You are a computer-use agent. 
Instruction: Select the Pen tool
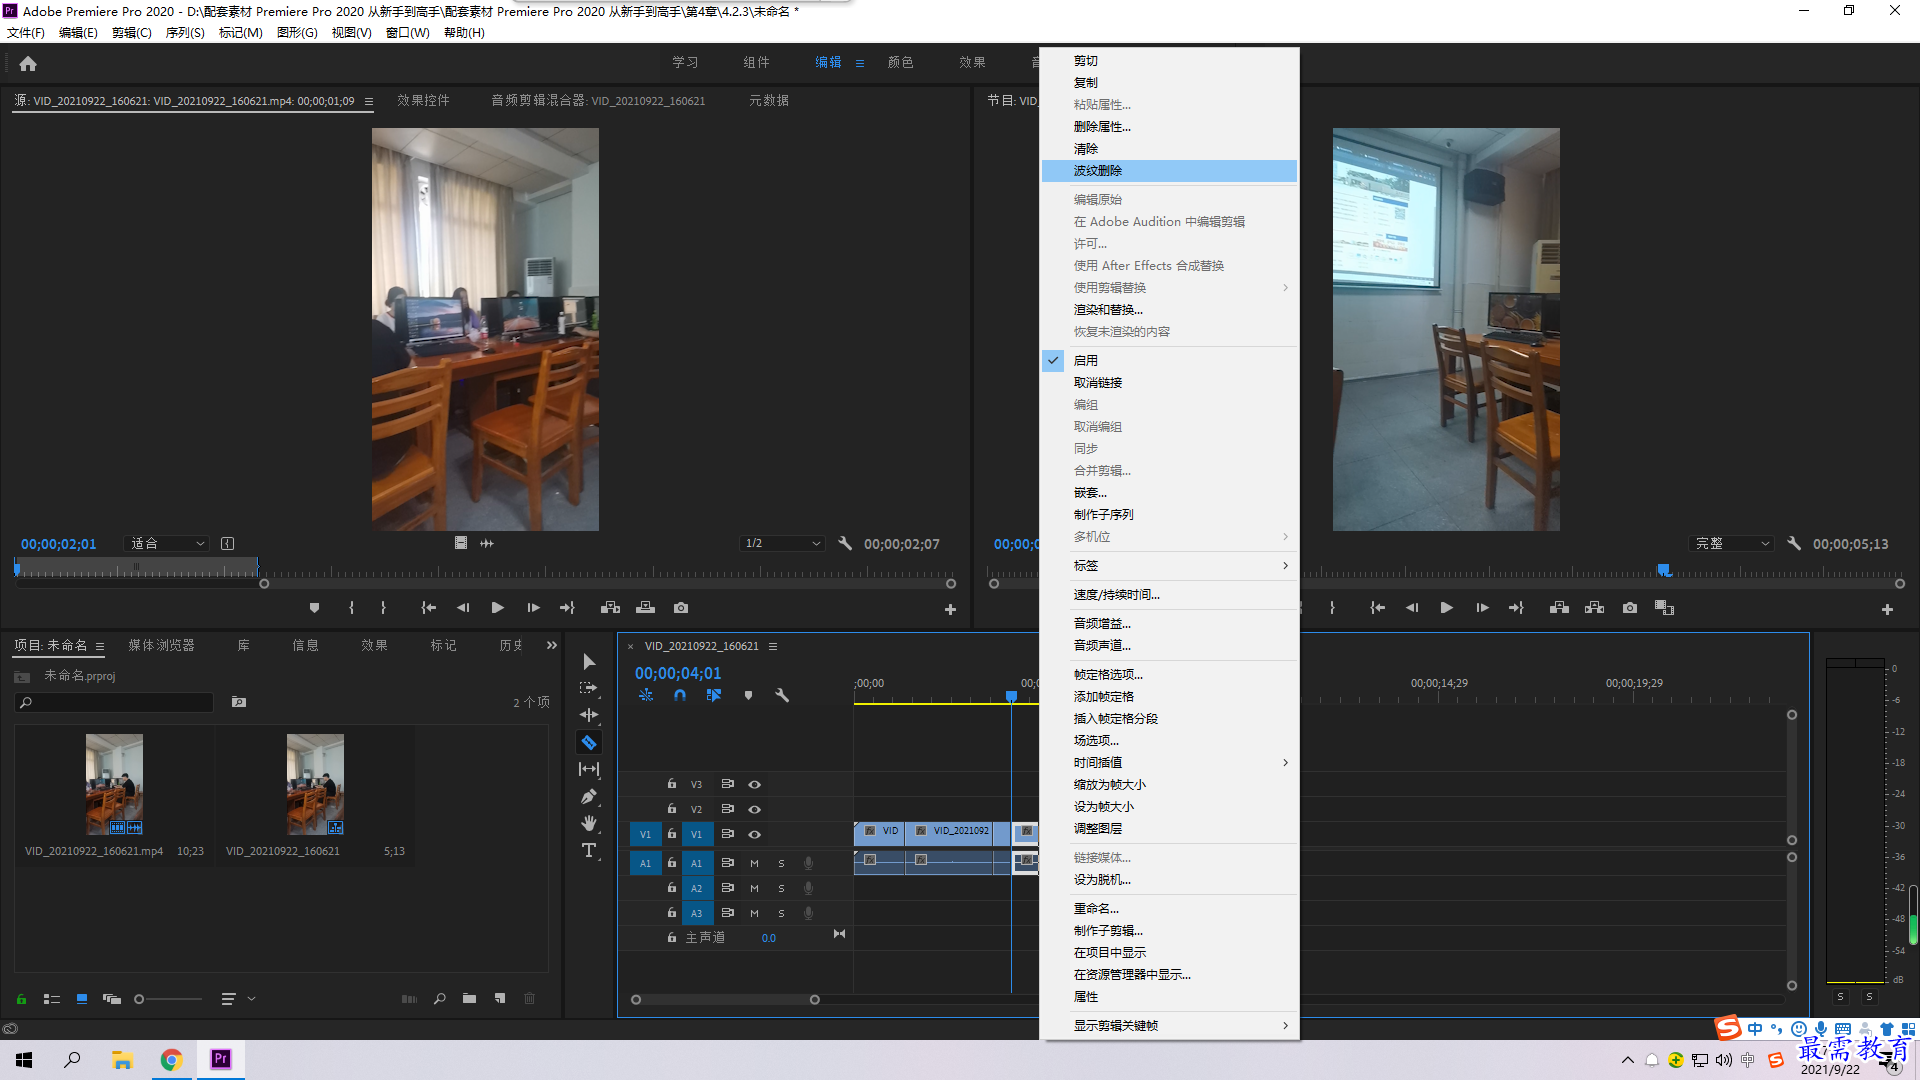point(589,797)
